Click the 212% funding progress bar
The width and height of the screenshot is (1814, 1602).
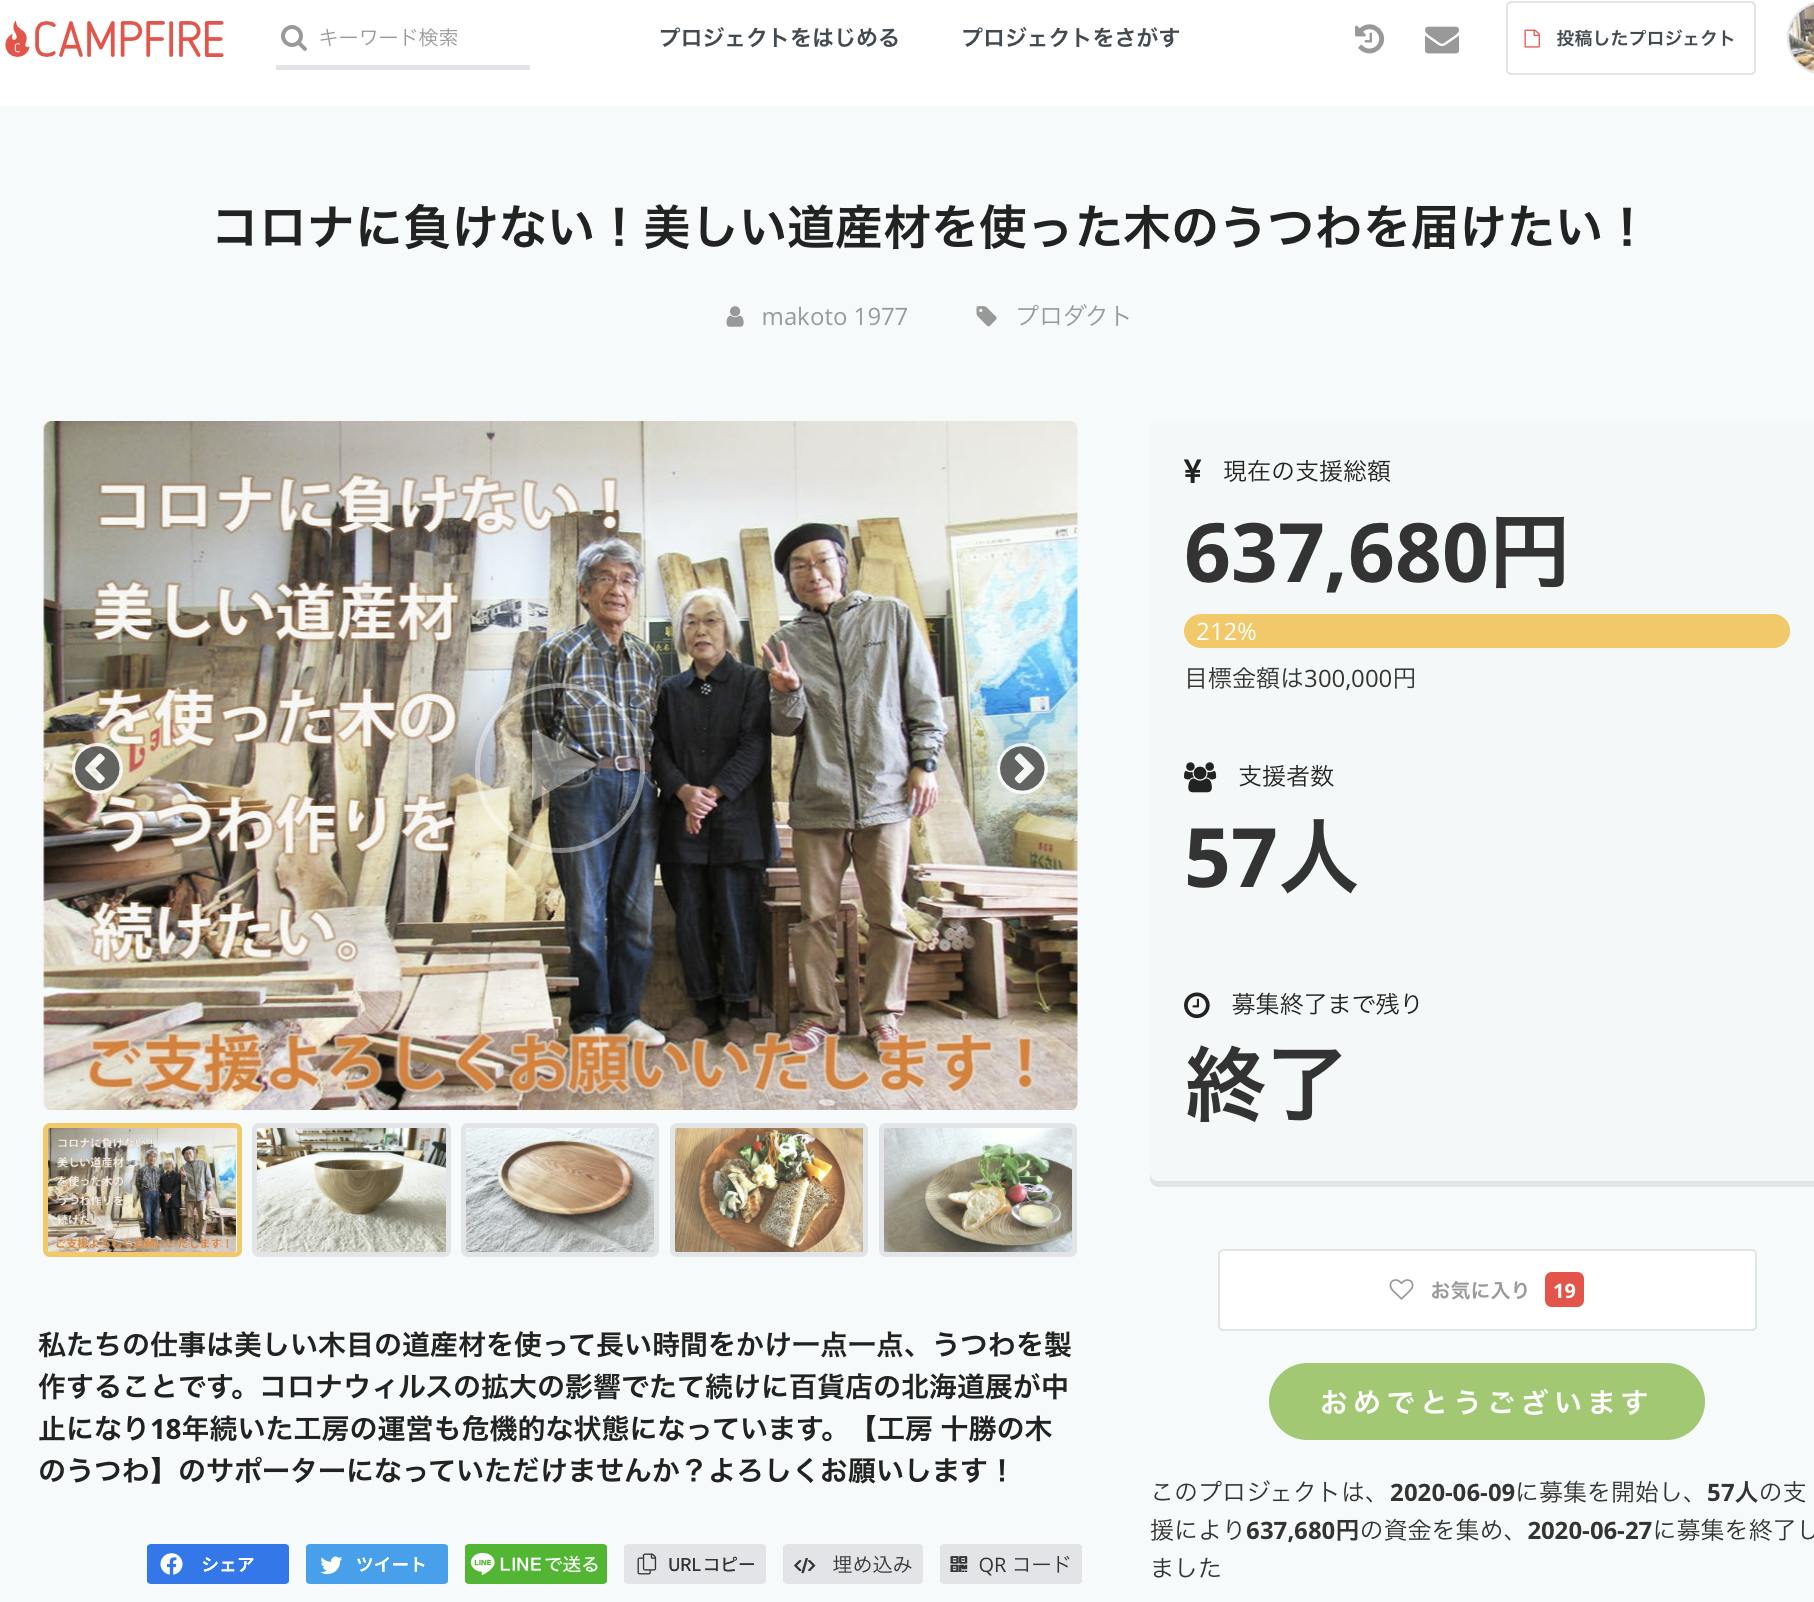coord(1486,631)
